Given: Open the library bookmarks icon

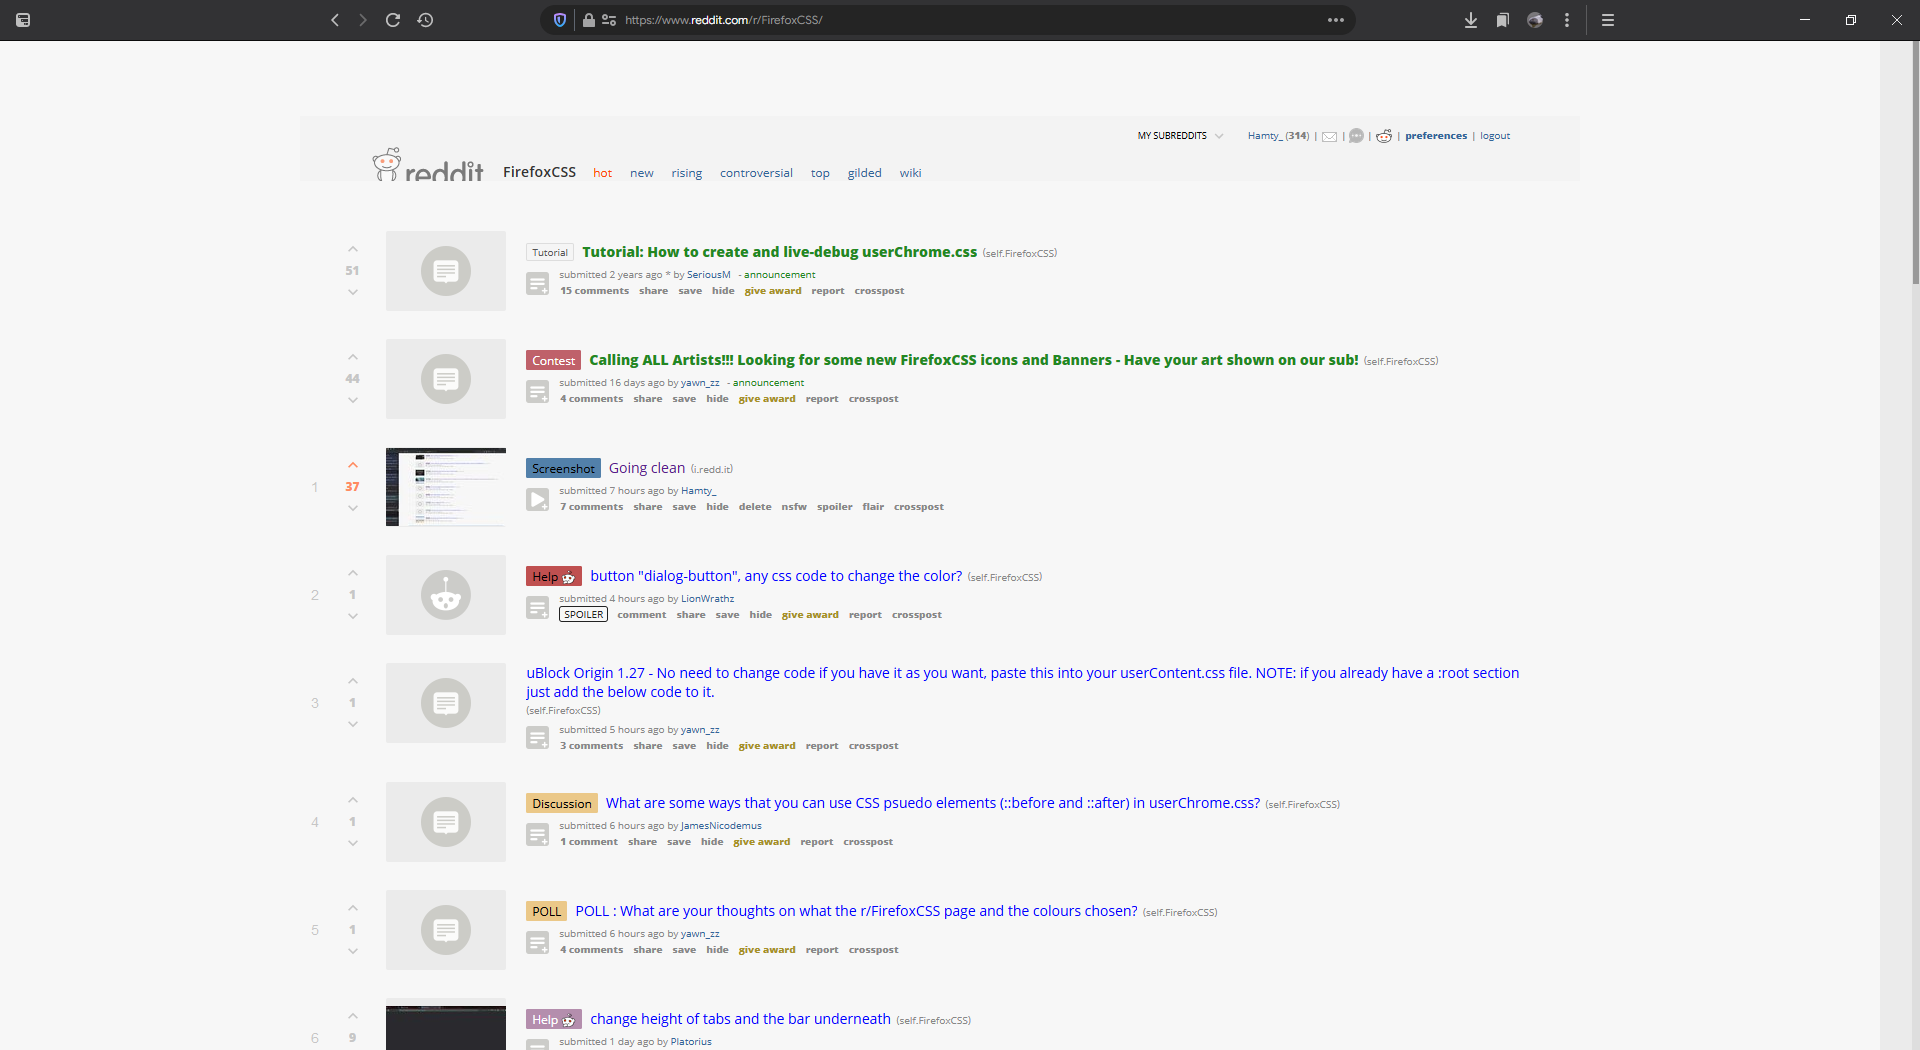Looking at the screenshot, I should [1502, 20].
